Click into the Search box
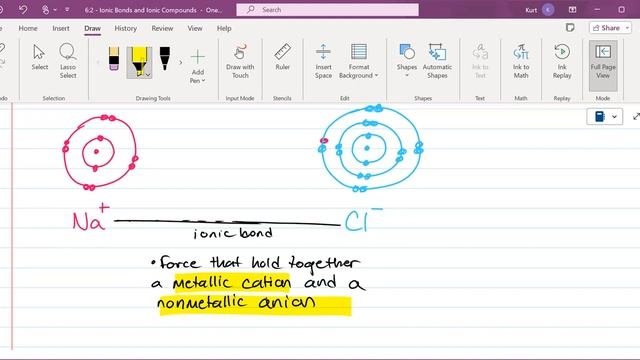The image size is (640, 360). (x=327, y=9)
